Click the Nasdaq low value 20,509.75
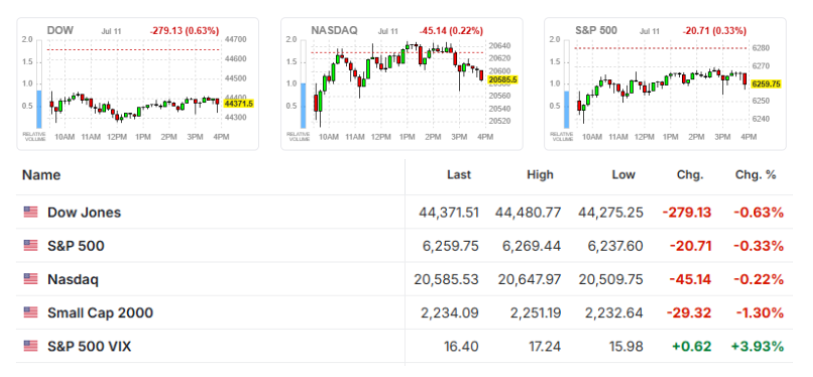813x377 pixels. coord(612,280)
